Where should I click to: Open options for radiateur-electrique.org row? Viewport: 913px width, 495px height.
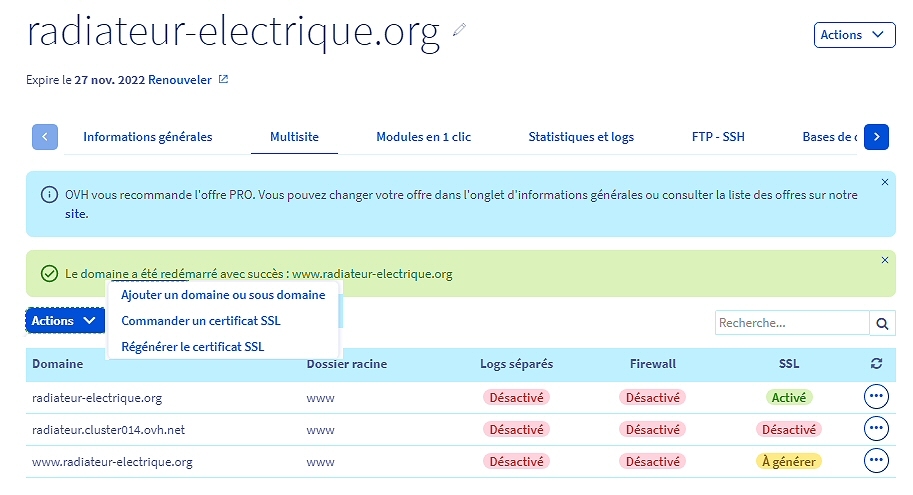click(x=876, y=397)
